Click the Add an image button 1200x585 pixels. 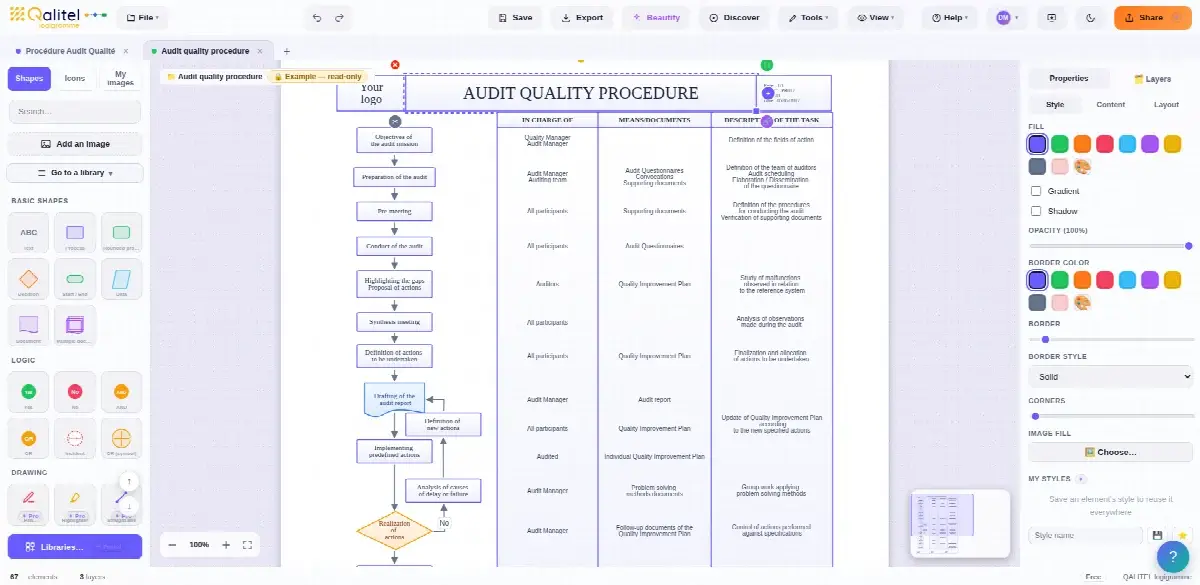tap(75, 144)
